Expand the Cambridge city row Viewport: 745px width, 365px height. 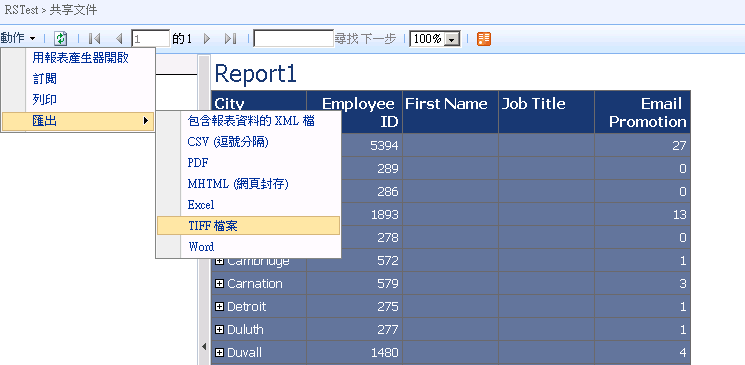219,261
